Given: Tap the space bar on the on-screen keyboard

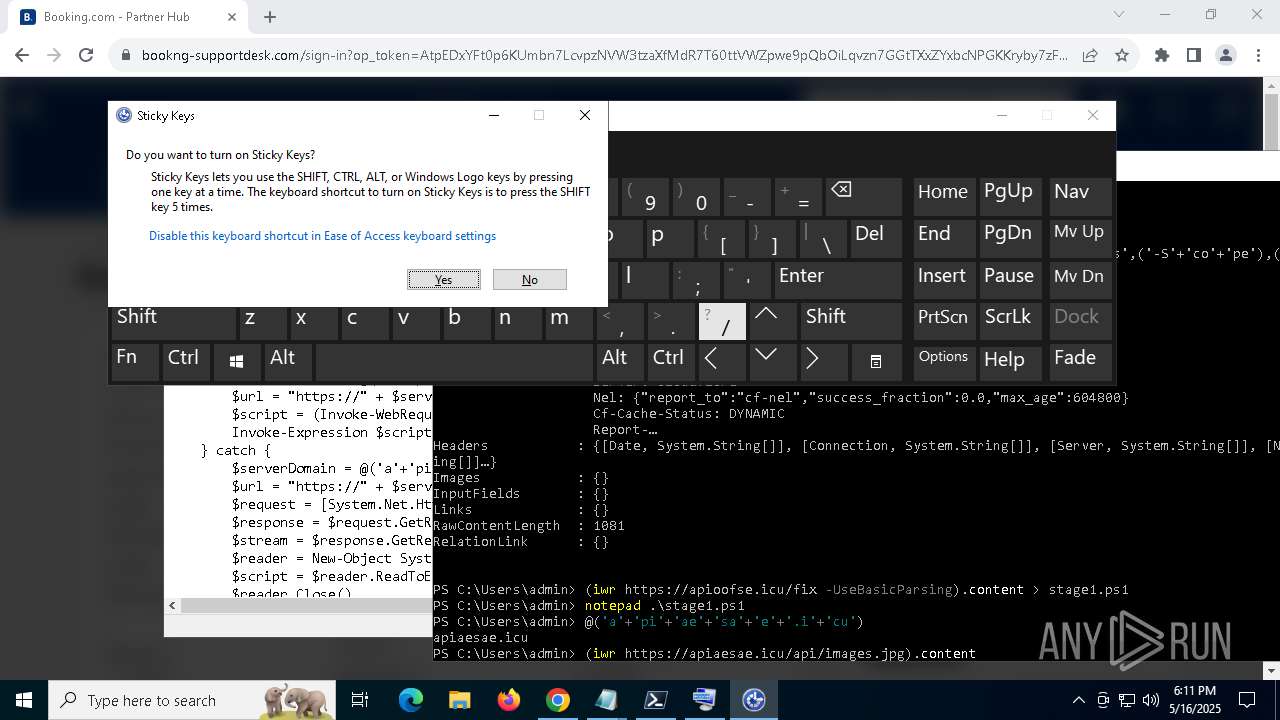Looking at the screenshot, I should coord(454,362).
